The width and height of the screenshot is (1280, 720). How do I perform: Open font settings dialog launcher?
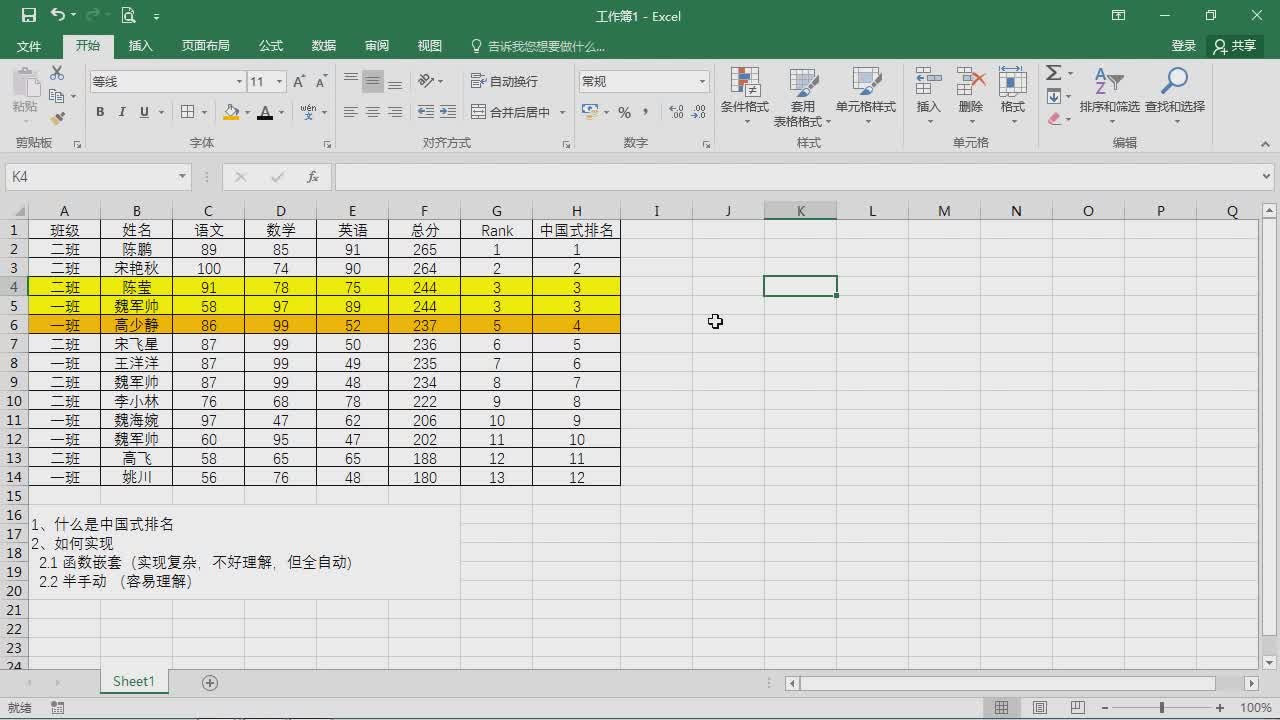[x=327, y=144]
